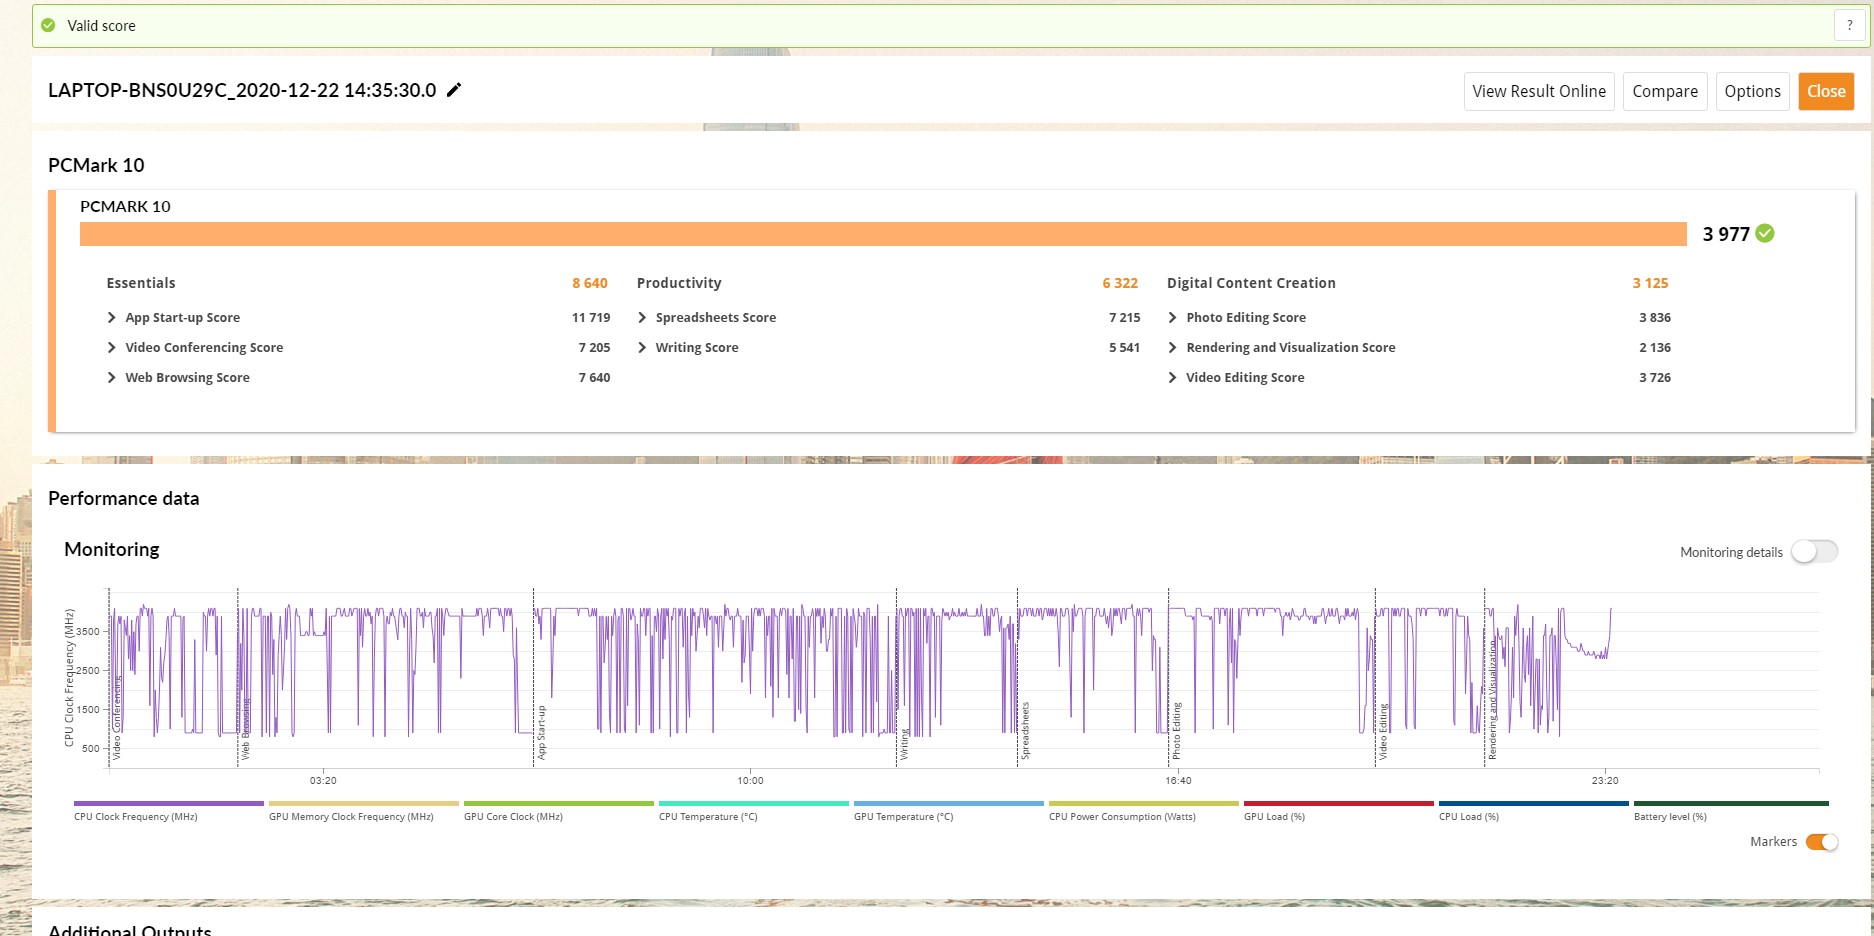Click the 03:20 time label on chart
The height and width of the screenshot is (936, 1874).
click(x=323, y=781)
